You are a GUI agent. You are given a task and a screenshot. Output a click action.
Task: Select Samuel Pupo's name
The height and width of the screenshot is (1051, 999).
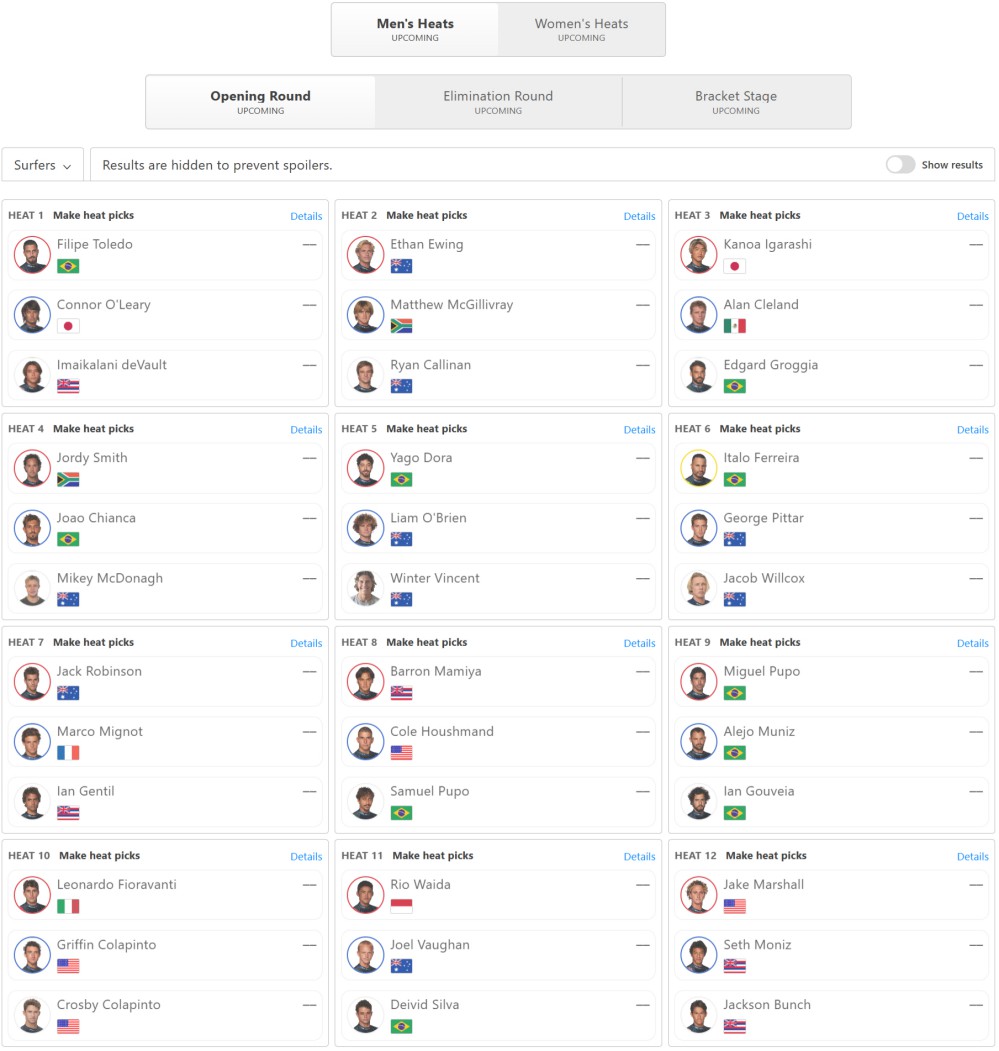pos(430,791)
